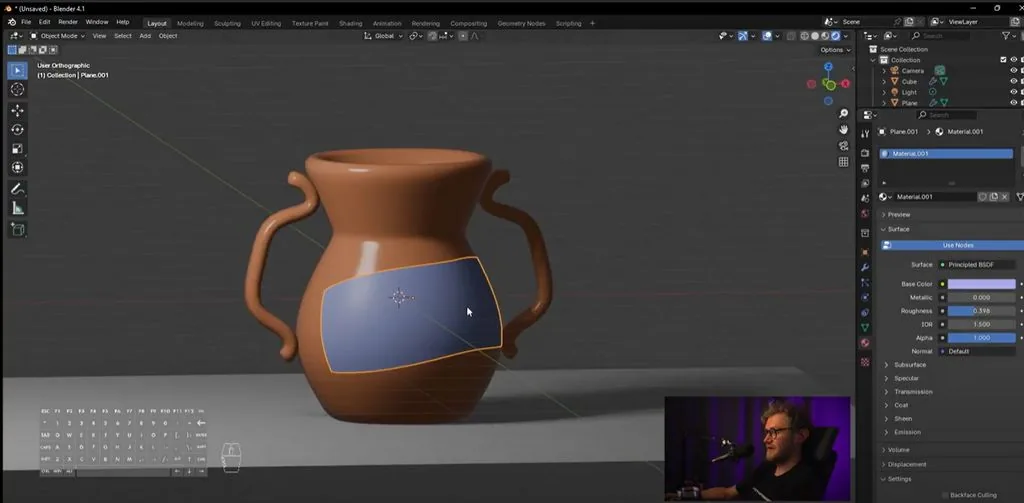Hide the Plane object via eye icon
Viewport: 1024px width, 503px height.
(1014, 103)
